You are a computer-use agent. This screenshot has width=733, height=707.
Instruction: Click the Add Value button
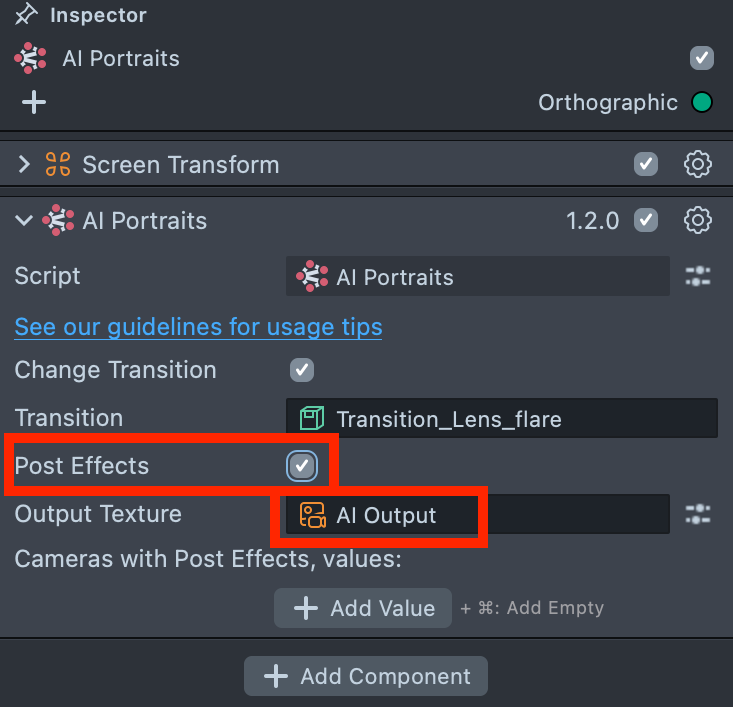click(x=363, y=607)
